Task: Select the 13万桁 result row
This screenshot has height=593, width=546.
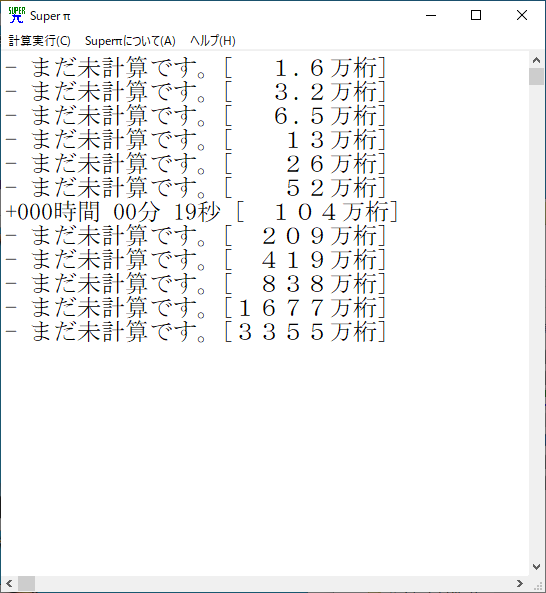Action: tap(195, 140)
